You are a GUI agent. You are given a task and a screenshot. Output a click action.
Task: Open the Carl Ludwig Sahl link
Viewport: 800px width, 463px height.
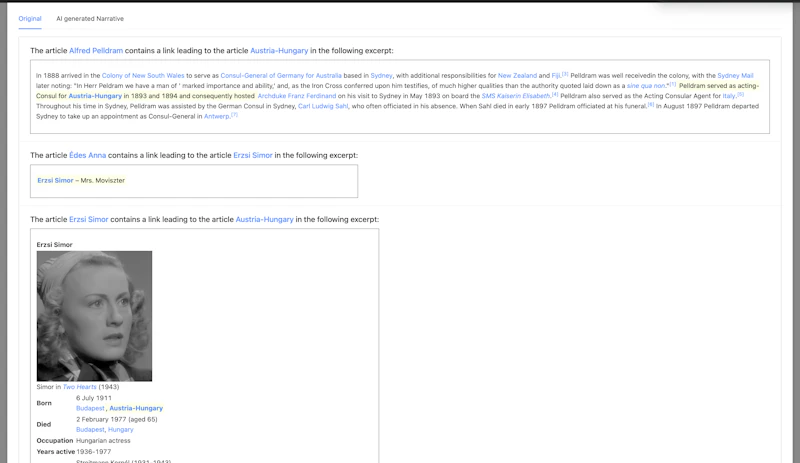click(323, 106)
